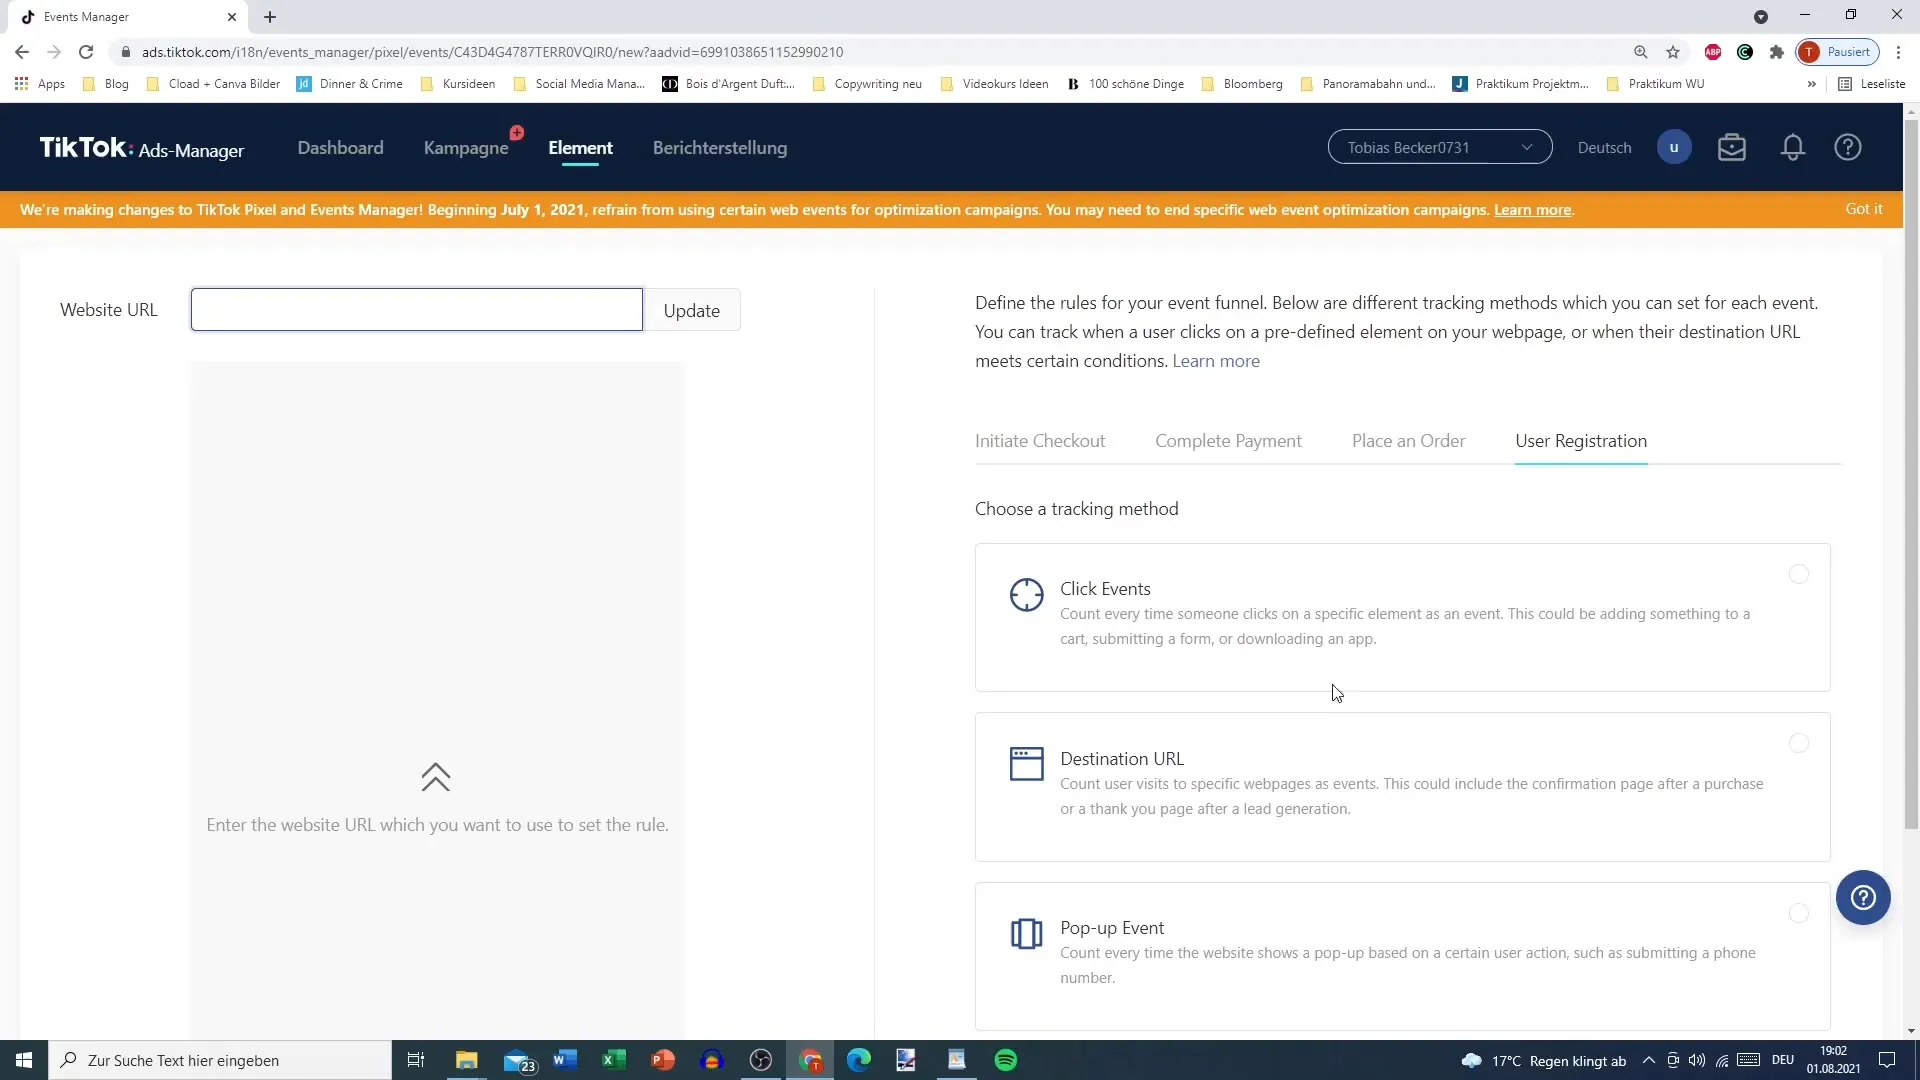Open Microsoft Edge from the taskbar
The image size is (1920, 1080).
tap(859, 1060)
